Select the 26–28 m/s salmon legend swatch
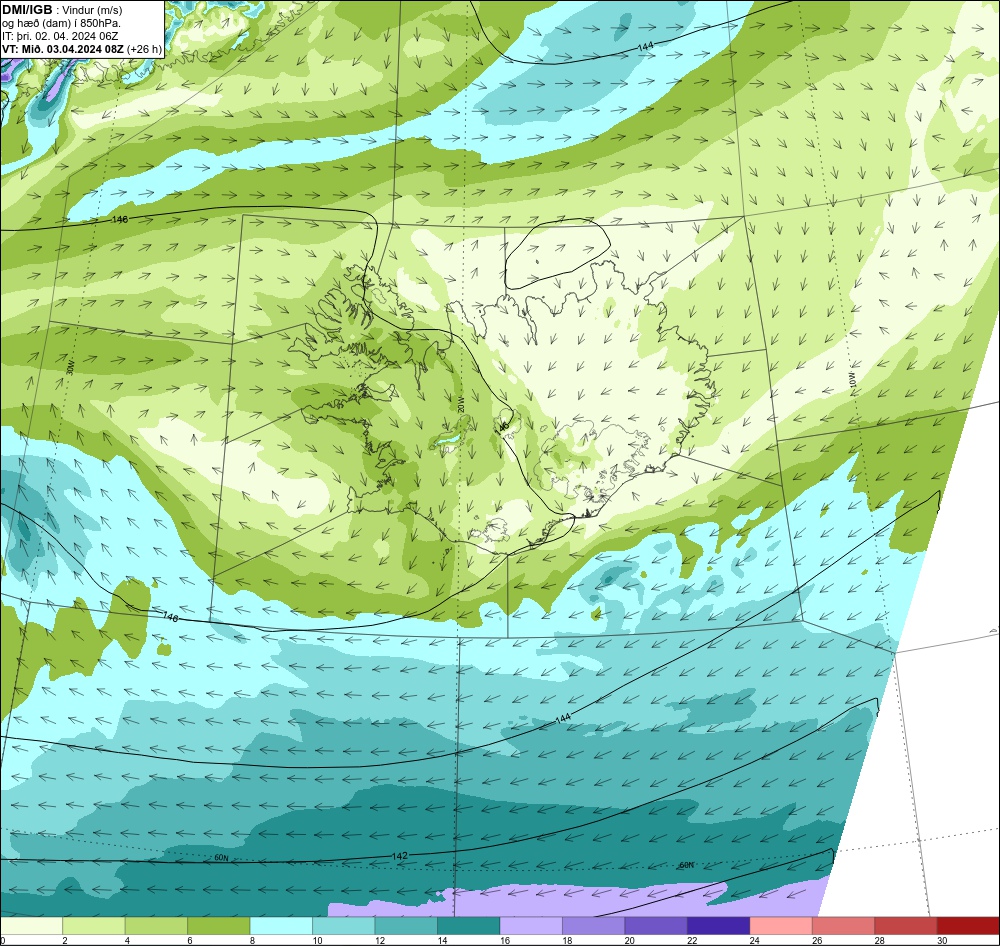 click(x=844, y=926)
